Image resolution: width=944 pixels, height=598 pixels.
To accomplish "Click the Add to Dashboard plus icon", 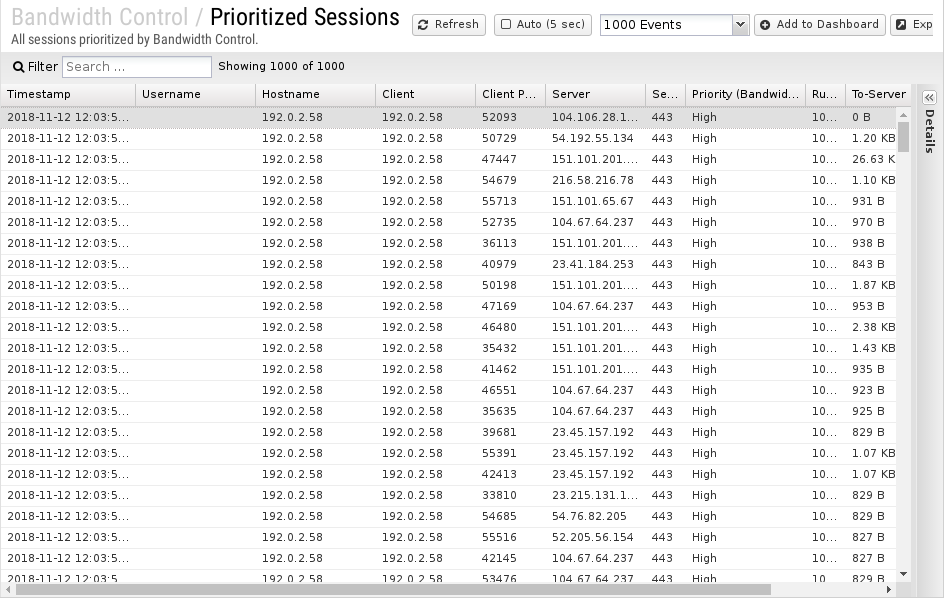I will point(765,25).
